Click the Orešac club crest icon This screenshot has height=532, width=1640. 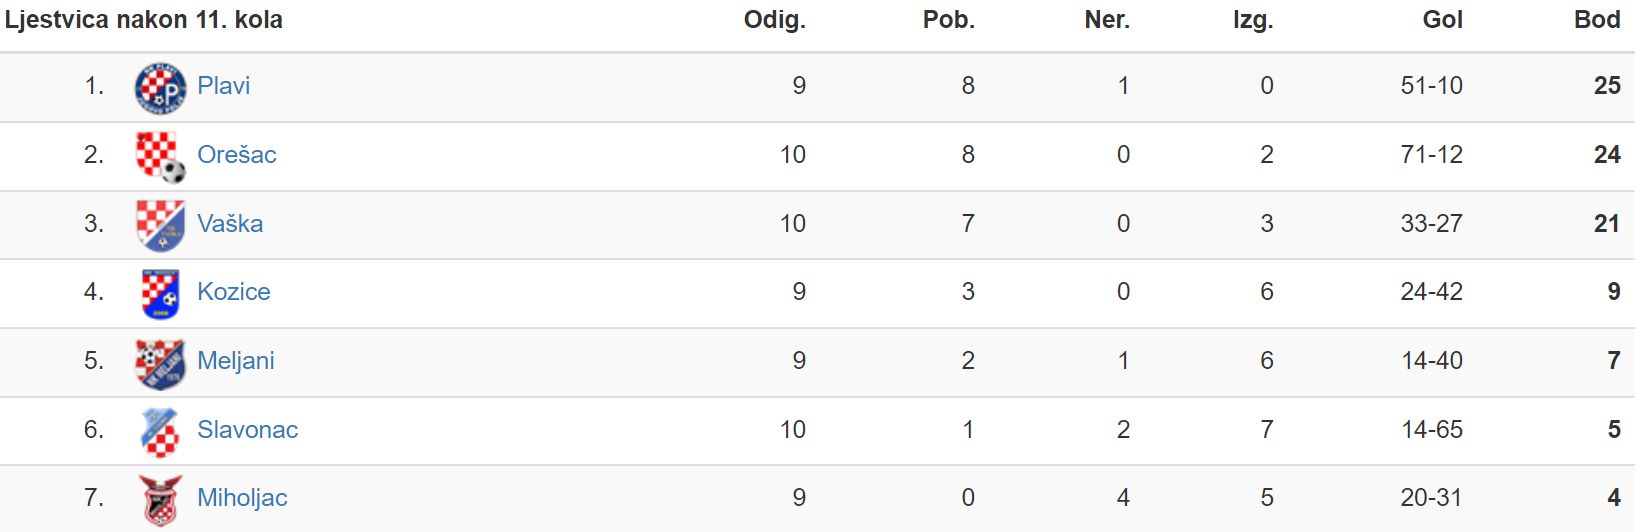point(160,157)
